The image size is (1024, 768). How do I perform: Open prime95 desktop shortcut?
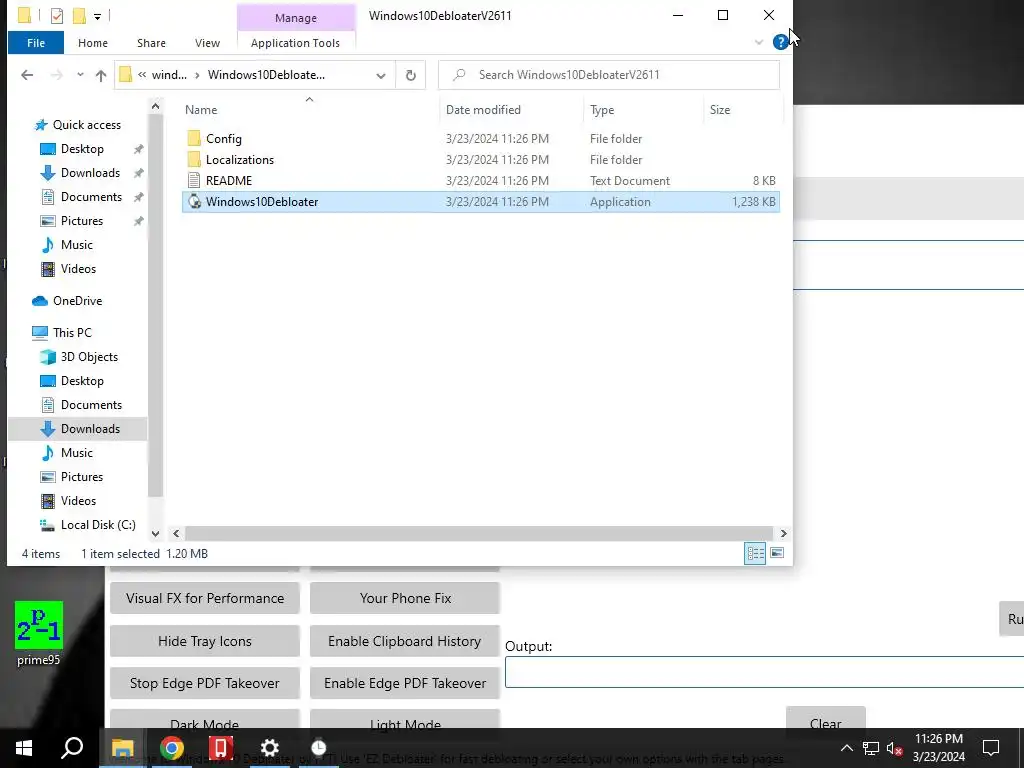click(39, 633)
